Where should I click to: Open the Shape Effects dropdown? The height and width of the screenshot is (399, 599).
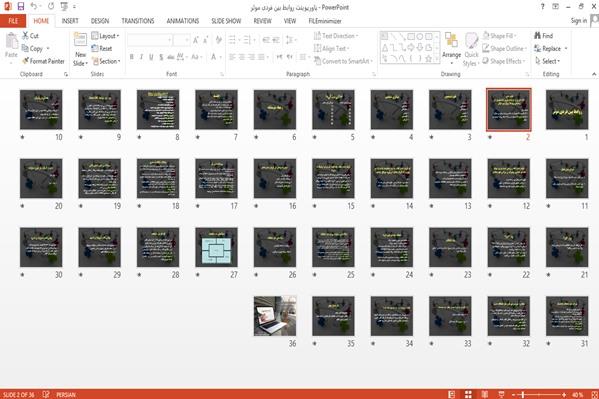(x=504, y=61)
